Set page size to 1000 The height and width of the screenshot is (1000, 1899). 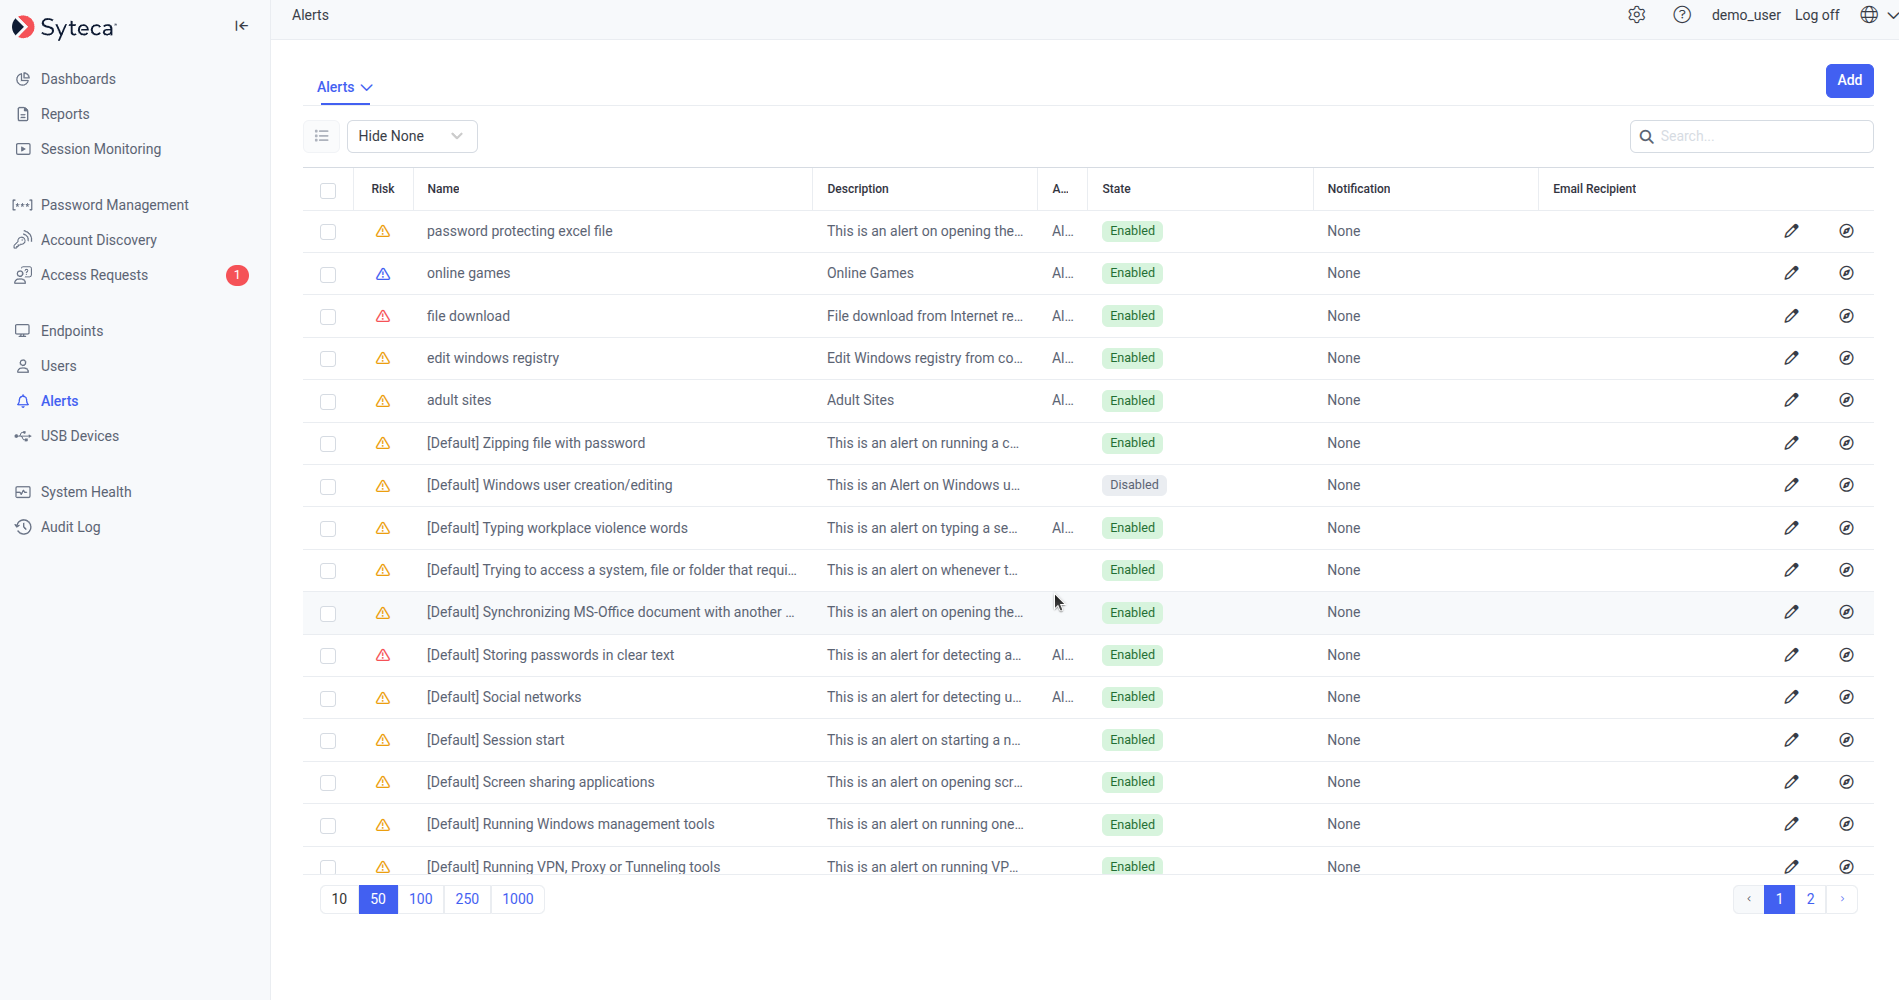click(518, 899)
